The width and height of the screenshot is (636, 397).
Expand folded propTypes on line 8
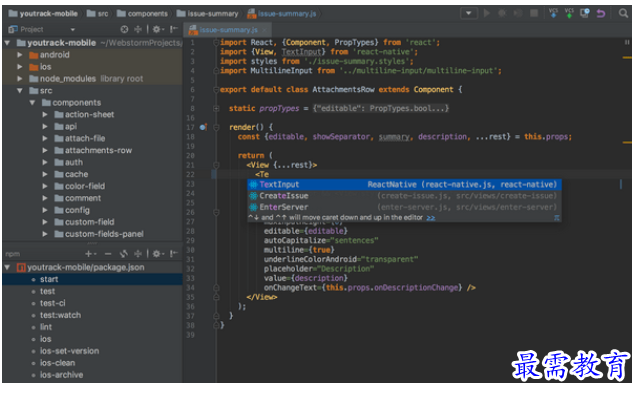pos(216,108)
